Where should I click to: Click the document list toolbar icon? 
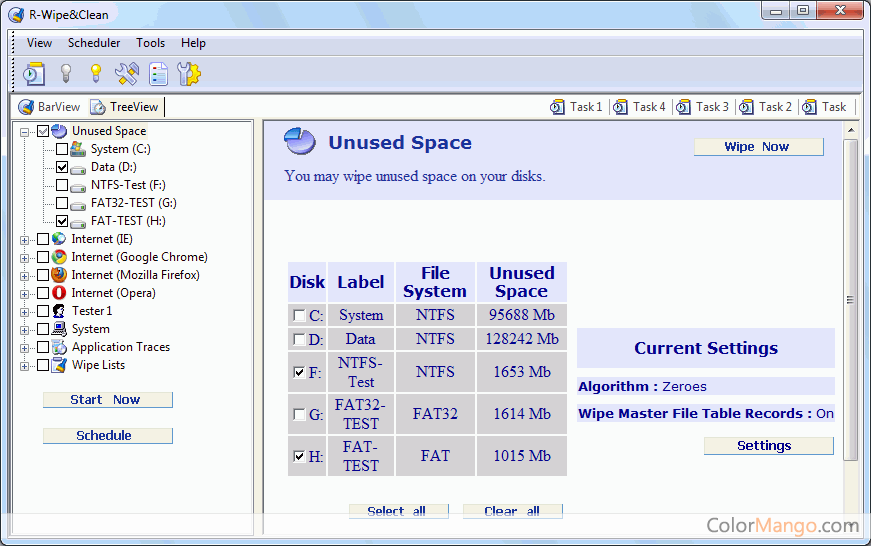[158, 74]
